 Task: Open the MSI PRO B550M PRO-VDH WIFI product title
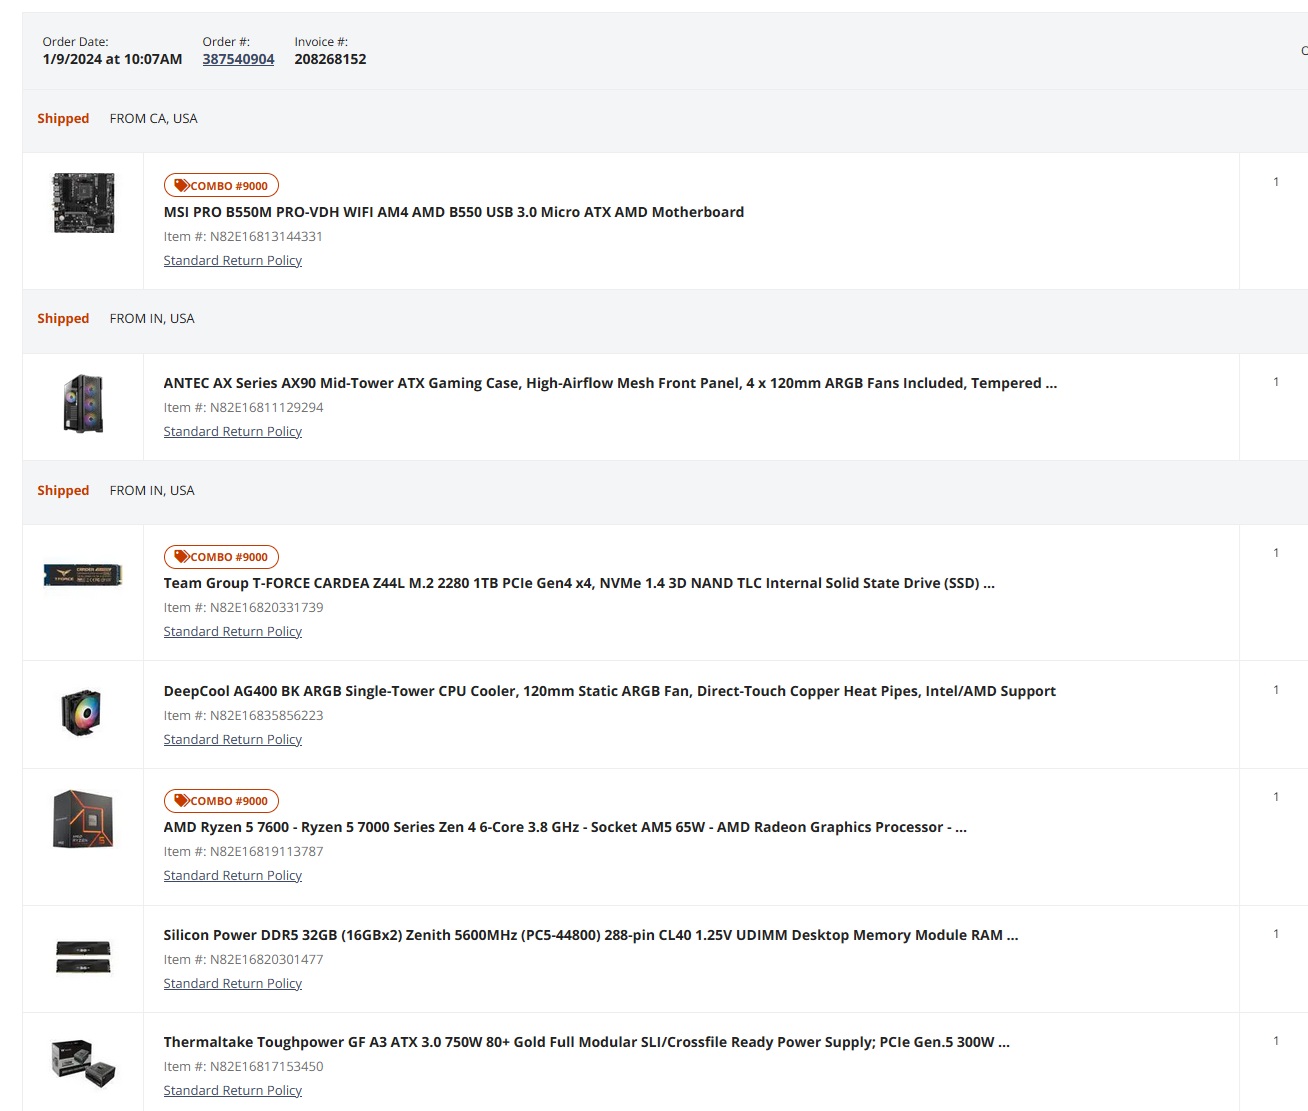453,212
